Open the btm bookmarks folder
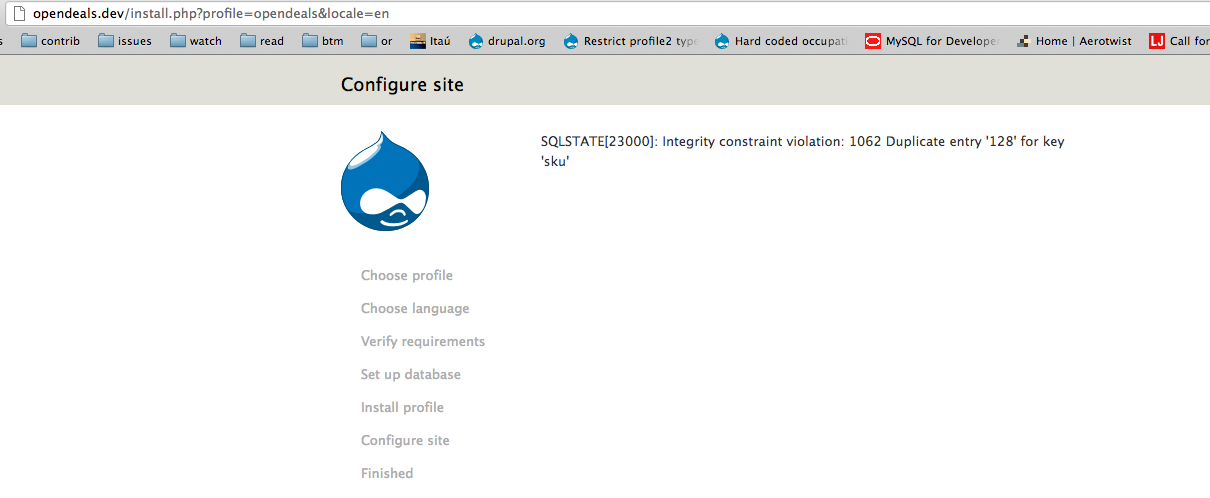The height and width of the screenshot is (498, 1210). (x=323, y=41)
